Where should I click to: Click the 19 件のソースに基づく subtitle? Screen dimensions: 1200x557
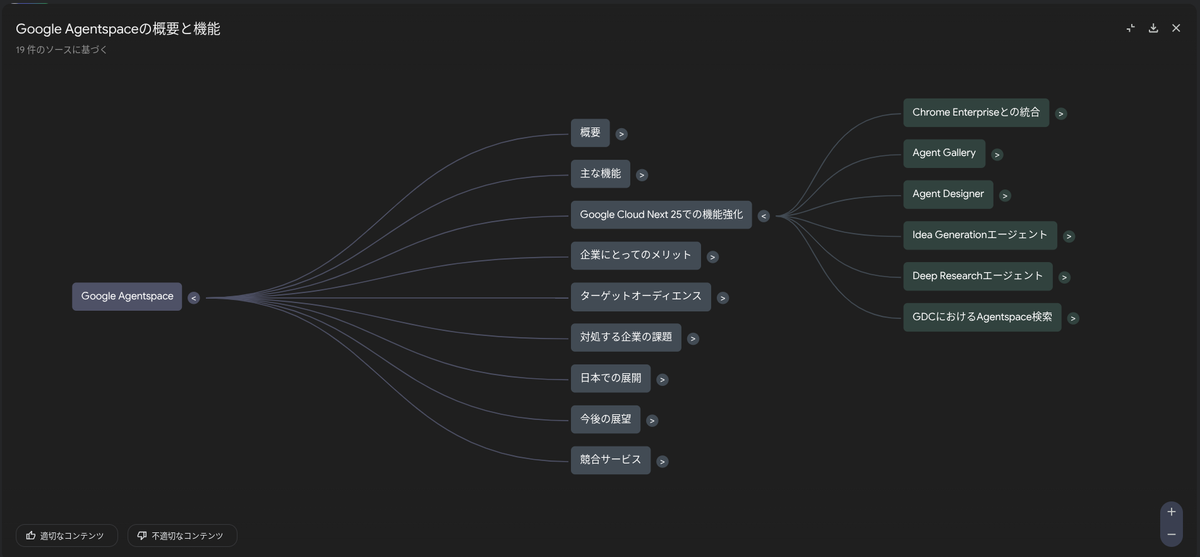click(61, 50)
